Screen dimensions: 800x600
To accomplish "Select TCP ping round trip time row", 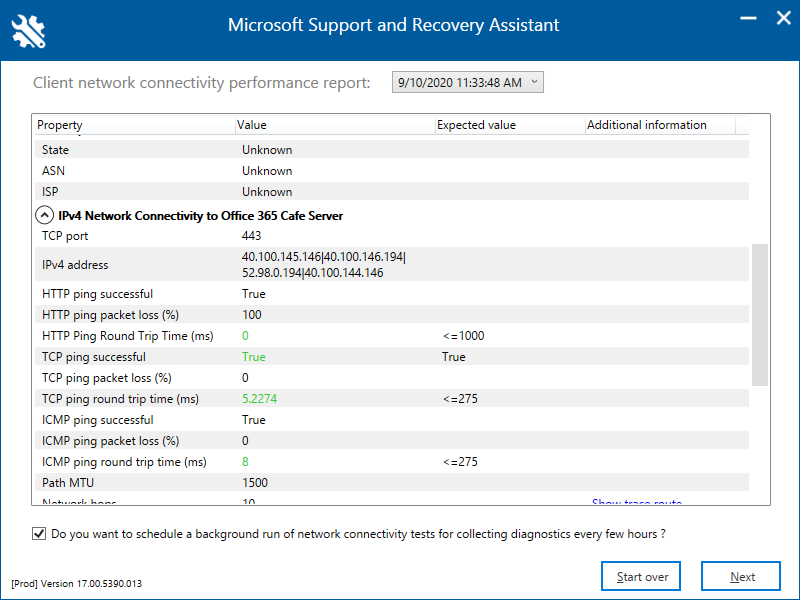I will click(392, 398).
